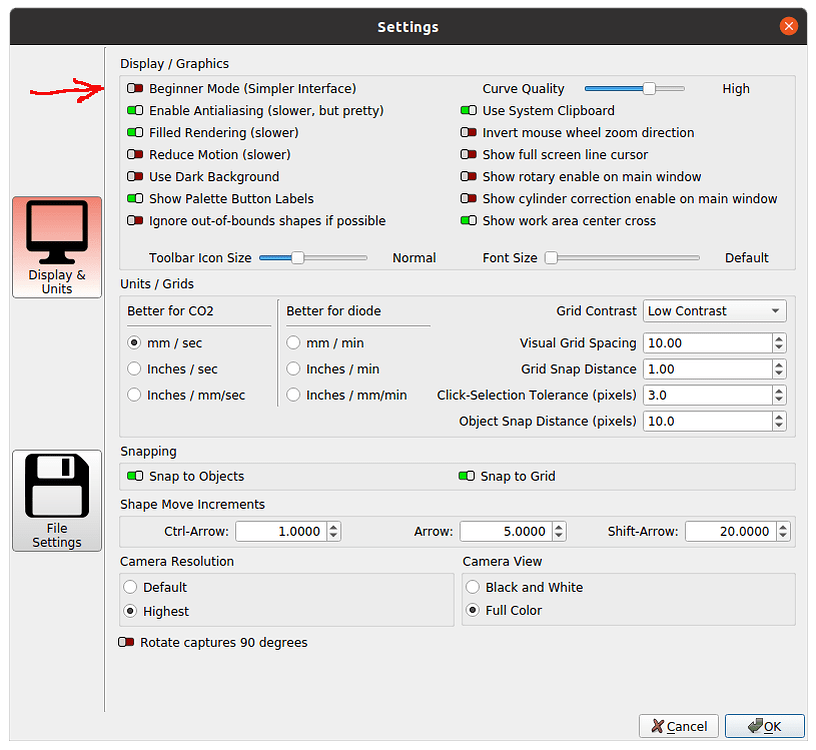This screenshot has height=750, width=816.
Task: Increase Shift-Arrow increment with up arrow
Action: tap(783, 527)
